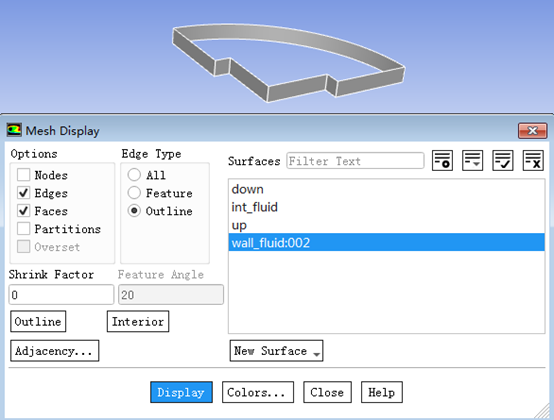Uncheck the Edges option

pos(24,193)
